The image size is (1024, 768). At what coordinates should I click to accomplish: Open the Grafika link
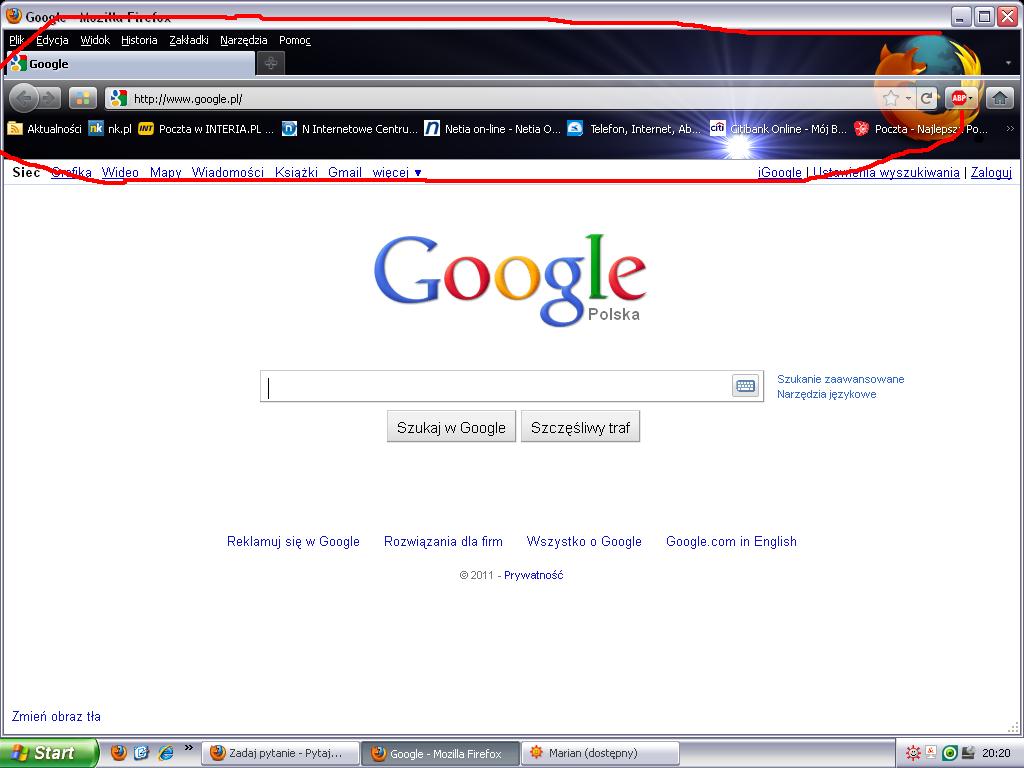[71, 172]
